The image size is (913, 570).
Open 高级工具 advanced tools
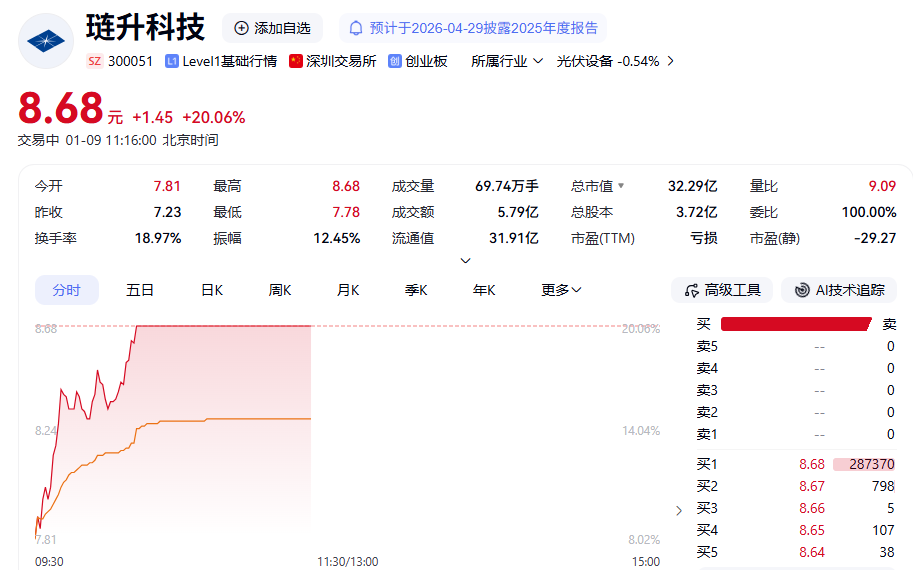pos(722,290)
